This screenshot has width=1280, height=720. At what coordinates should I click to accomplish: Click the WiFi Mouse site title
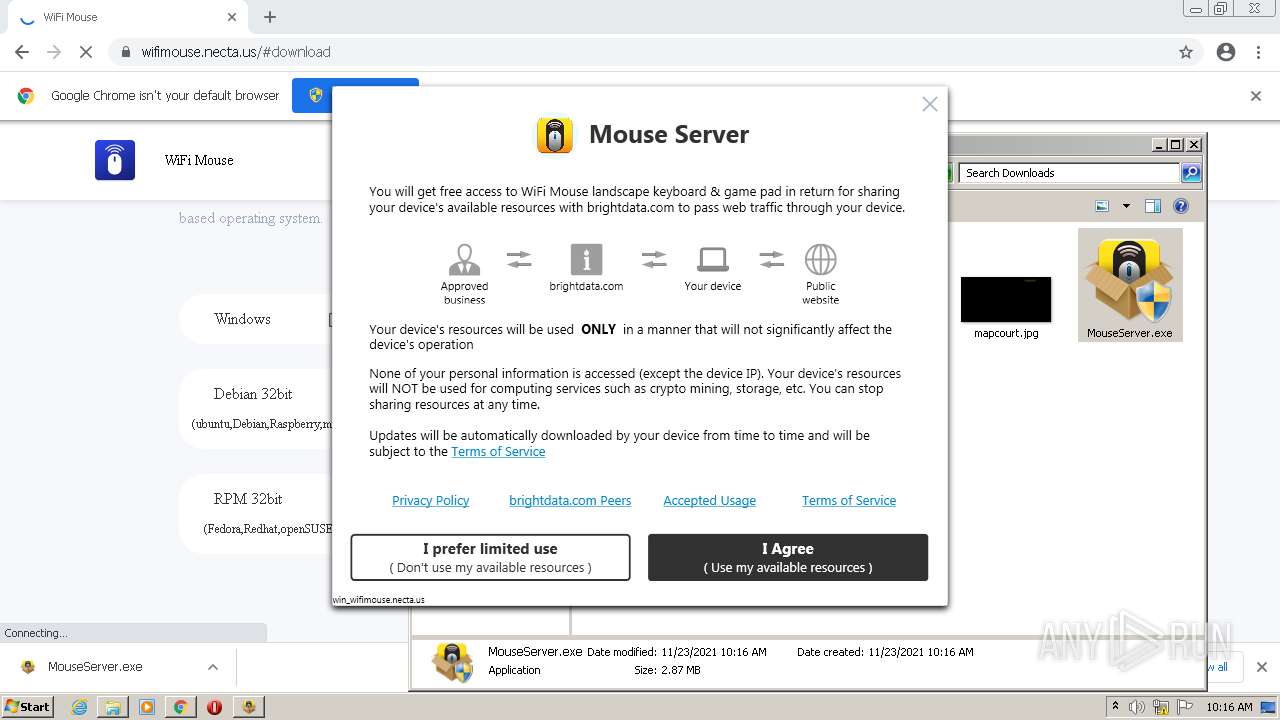199,160
